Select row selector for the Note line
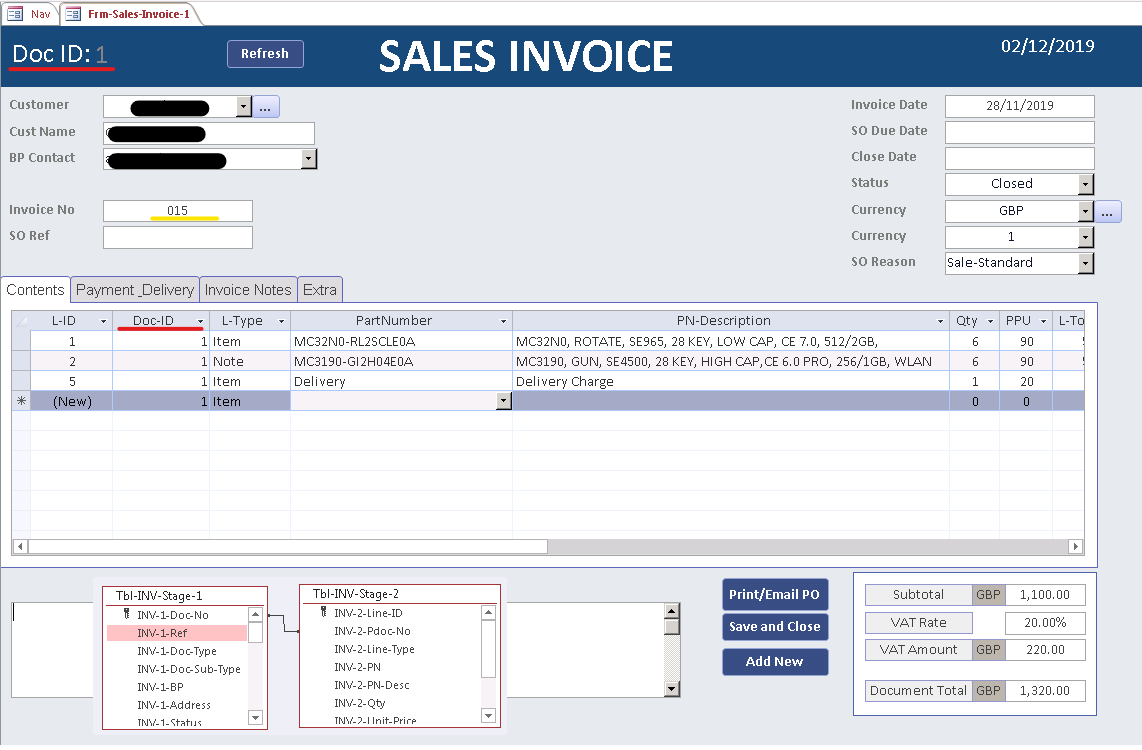This screenshot has height=750, width=1142. point(21,361)
